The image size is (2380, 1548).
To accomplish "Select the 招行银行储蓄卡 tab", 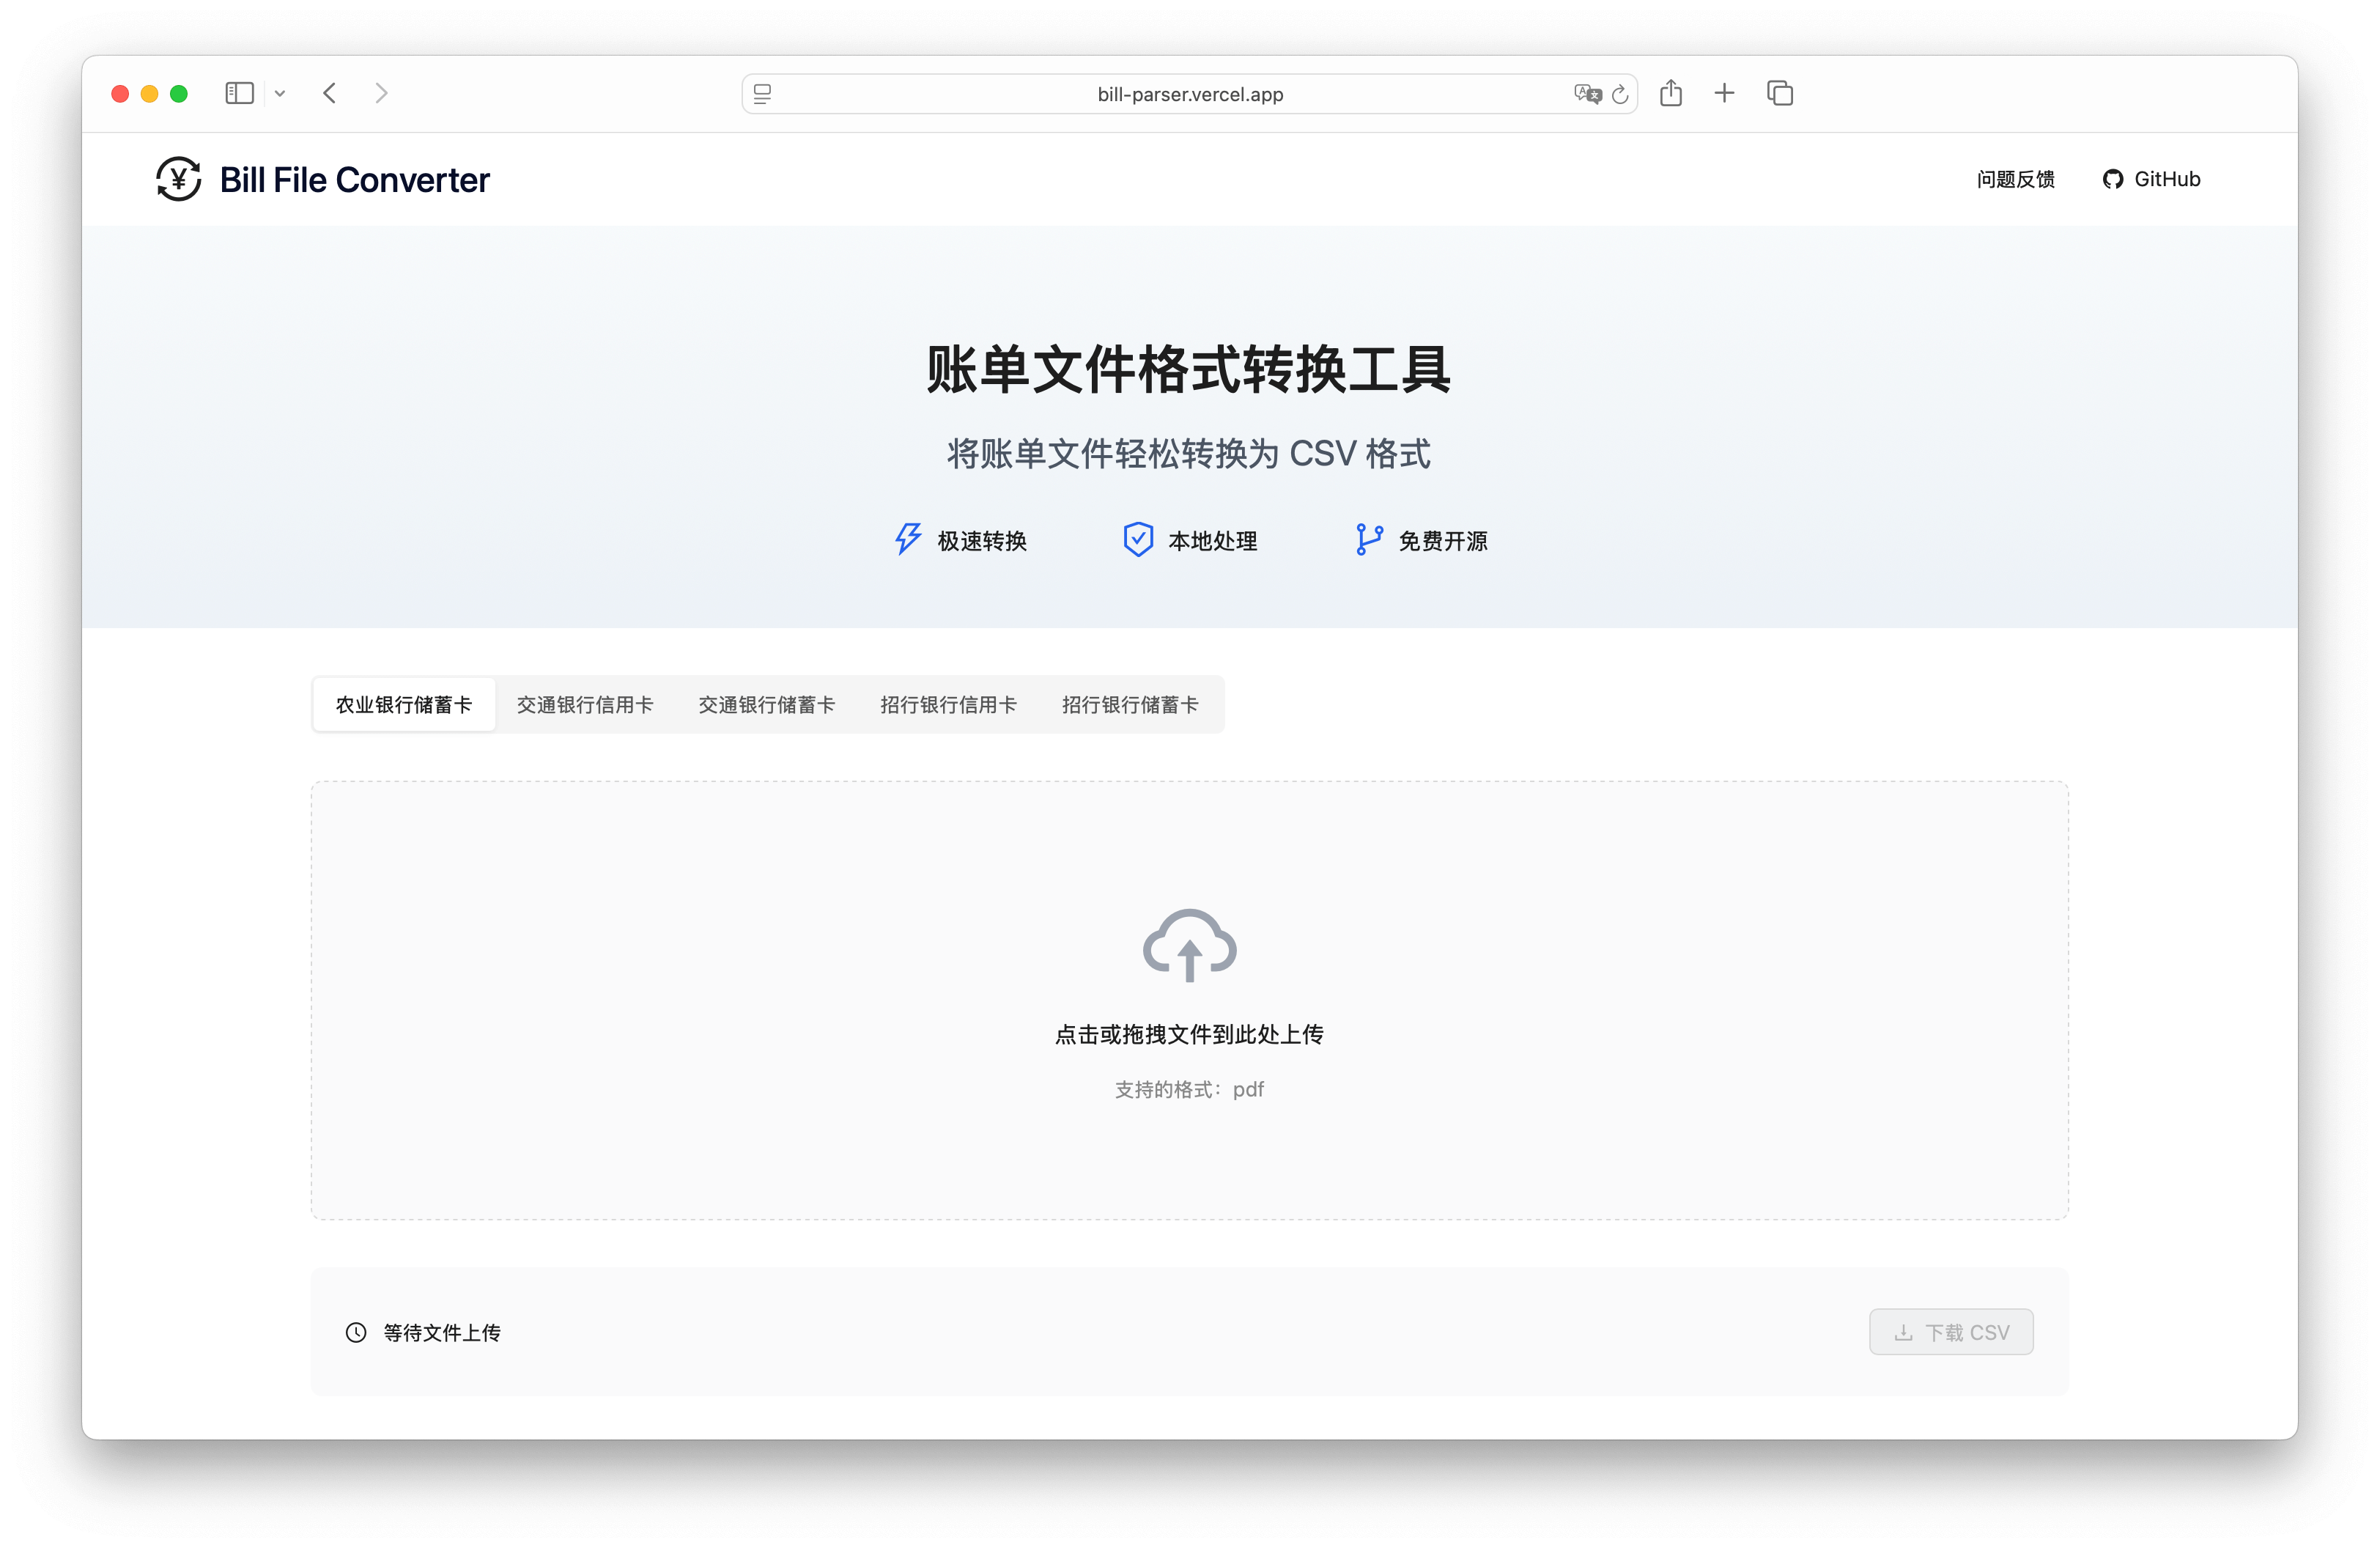I will coord(1130,704).
